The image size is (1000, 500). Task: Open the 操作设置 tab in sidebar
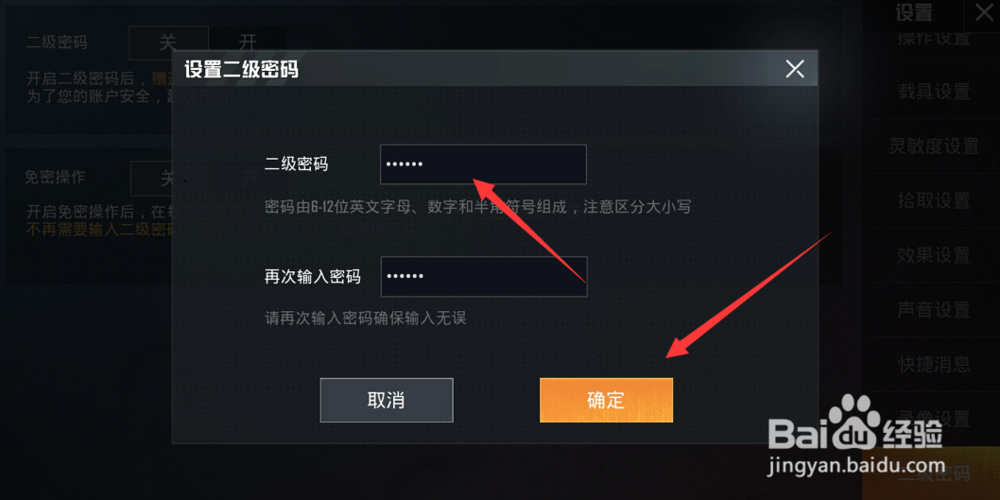[x=934, y=38]
